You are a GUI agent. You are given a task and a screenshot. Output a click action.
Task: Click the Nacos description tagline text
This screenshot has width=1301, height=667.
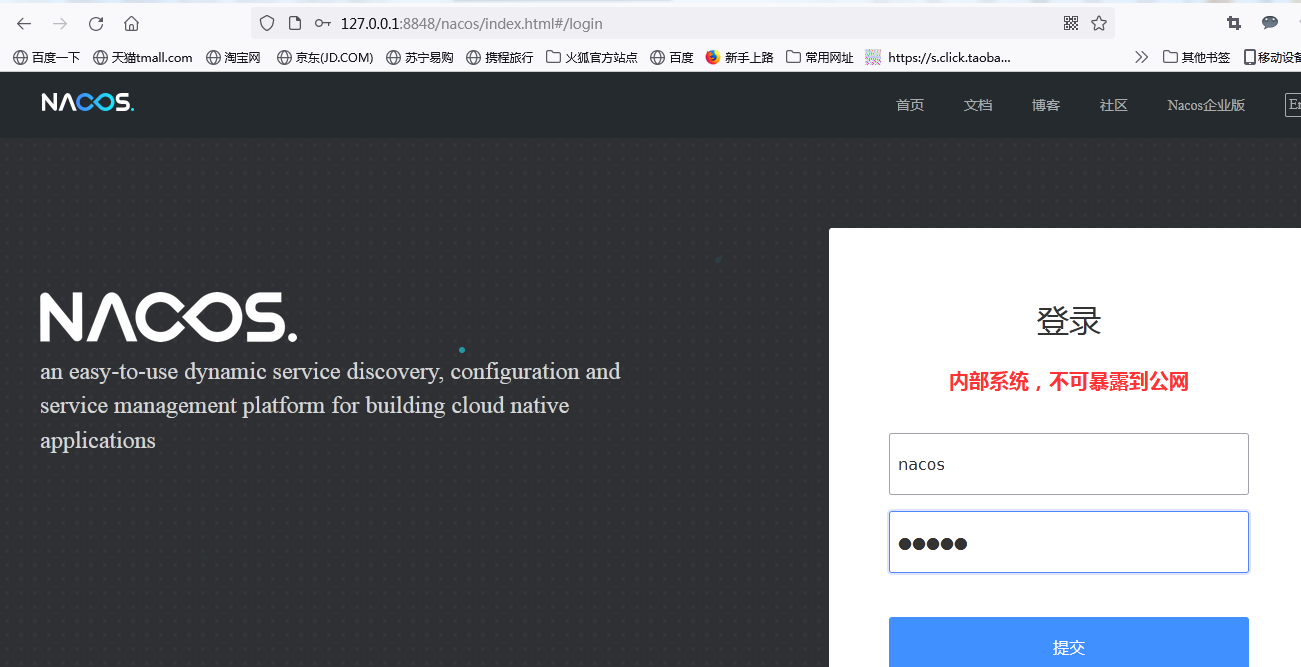331,405
